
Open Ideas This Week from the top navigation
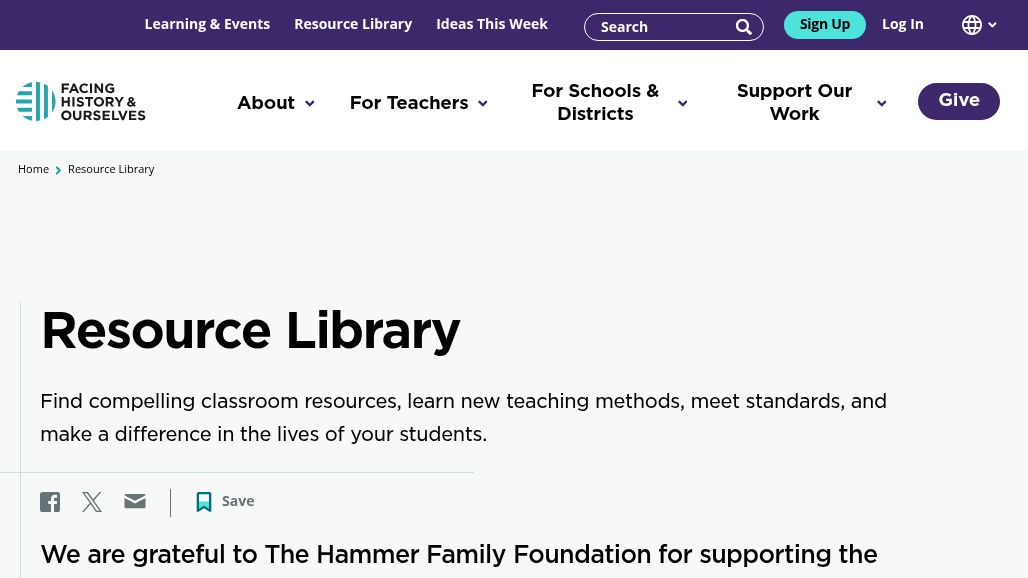[492, 24]
